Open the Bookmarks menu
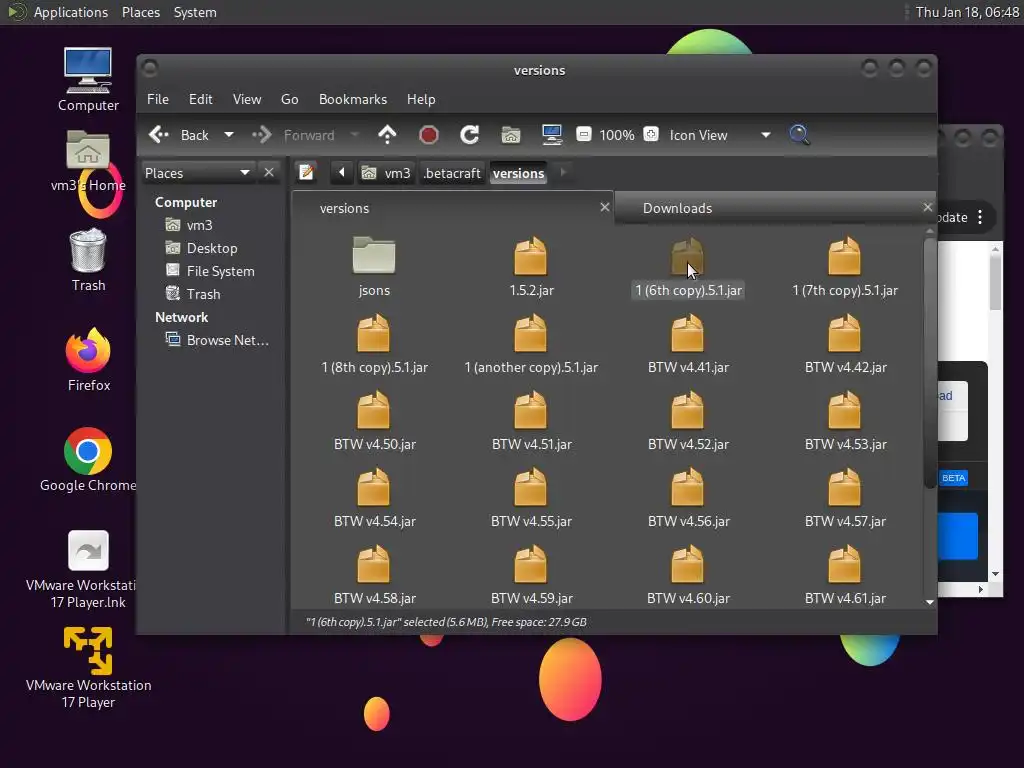Viewport: 1024px width, 768px height. point(352,99)
